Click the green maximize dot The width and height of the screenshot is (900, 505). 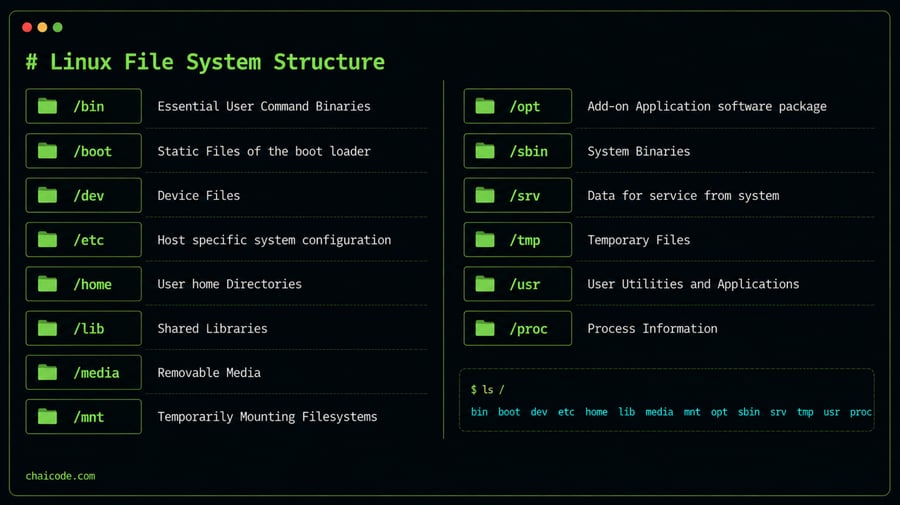(57, 27)
